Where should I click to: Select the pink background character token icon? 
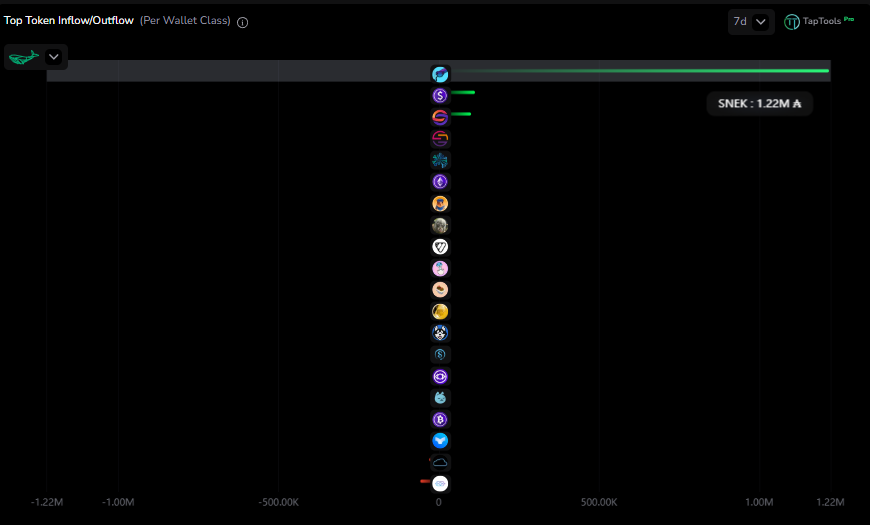[x=440, y=269]
